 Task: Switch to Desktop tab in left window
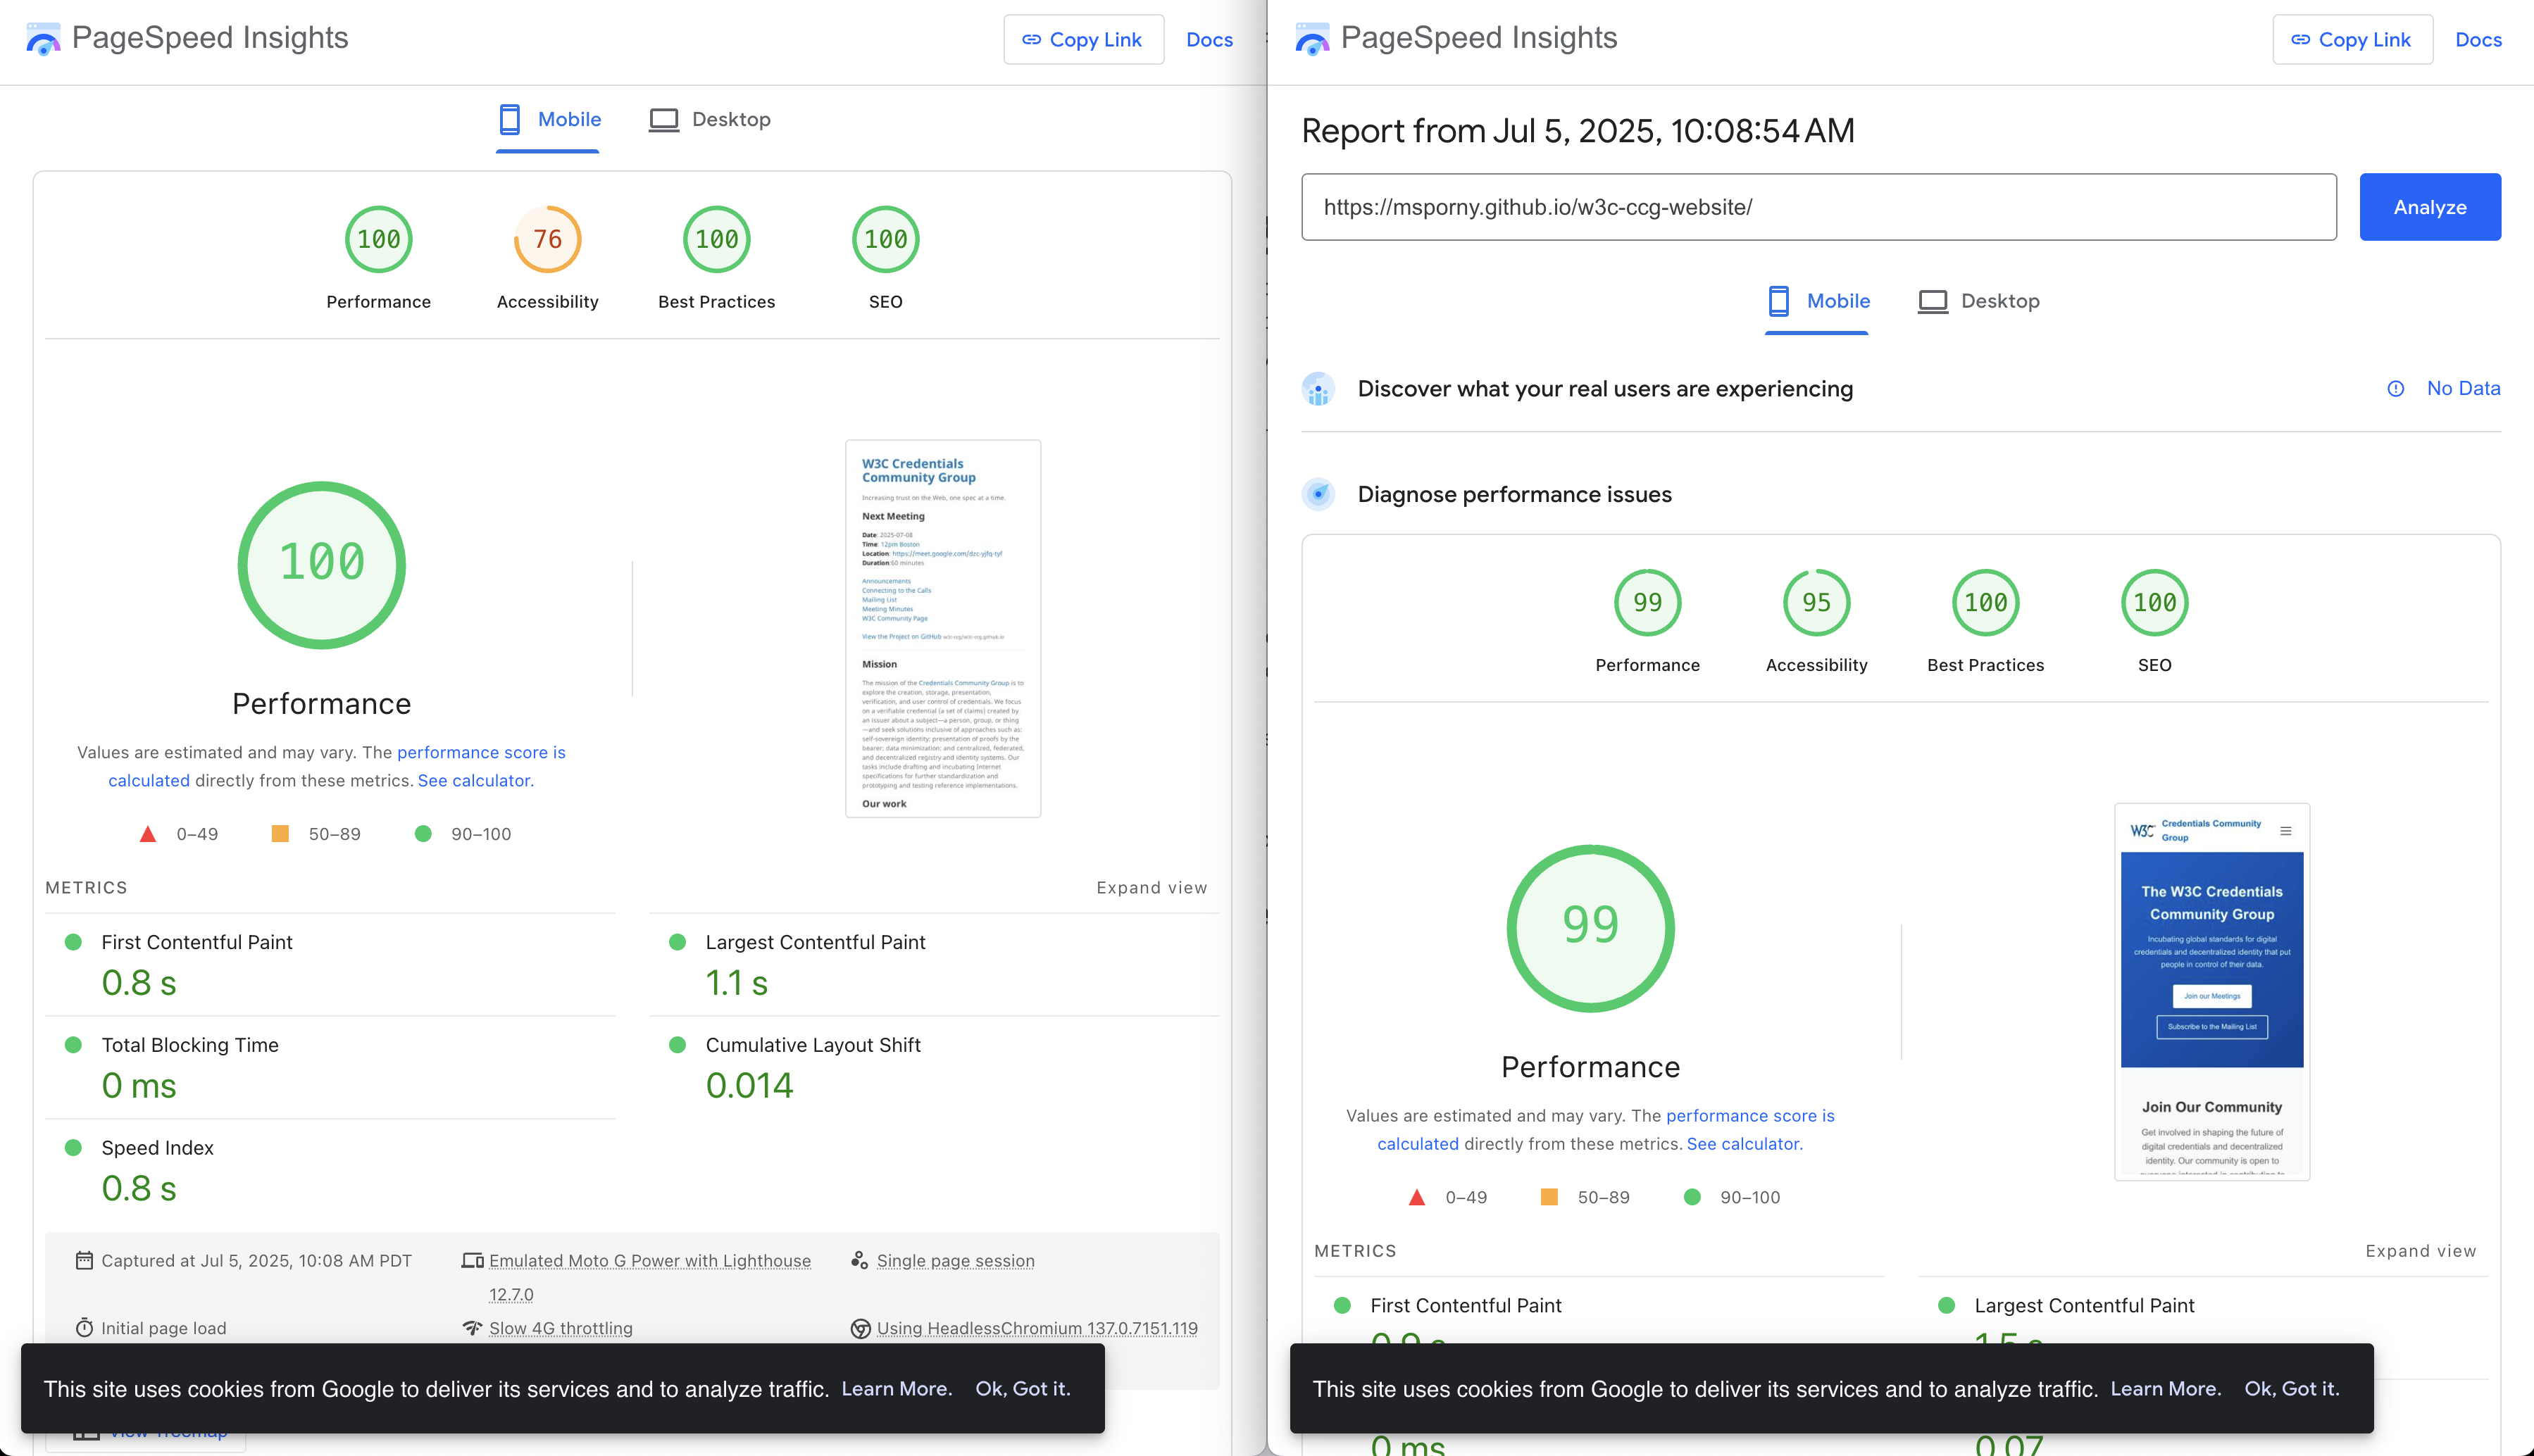pyautogui.click(x=710, y=120)
